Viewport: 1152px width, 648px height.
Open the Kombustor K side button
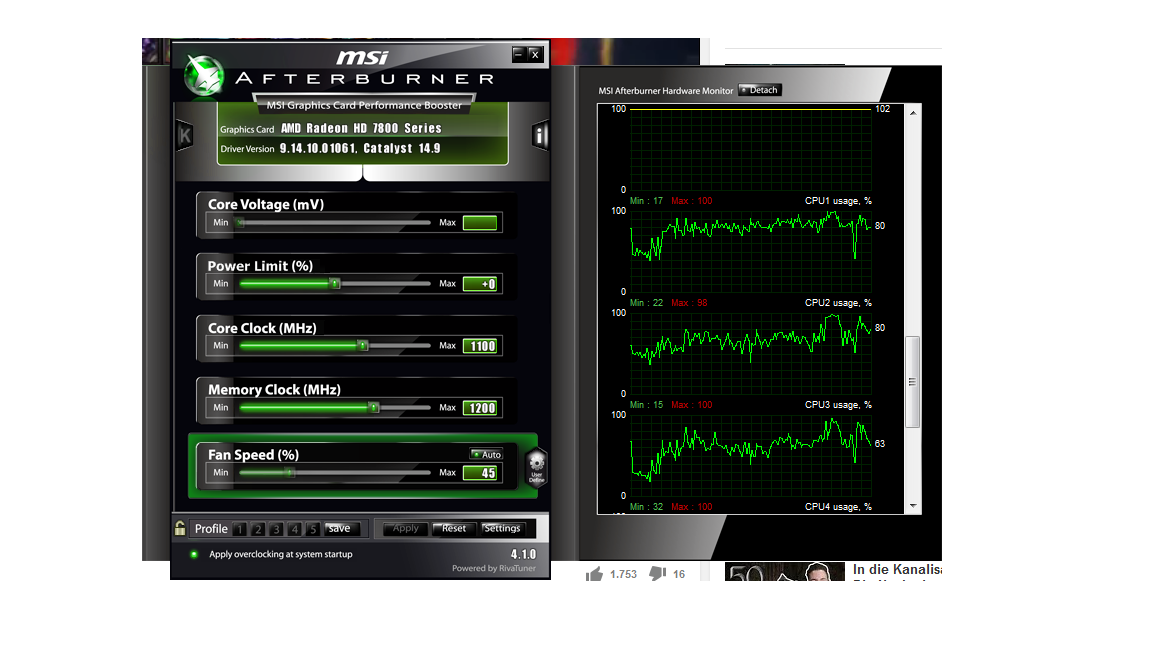(184, 135)
